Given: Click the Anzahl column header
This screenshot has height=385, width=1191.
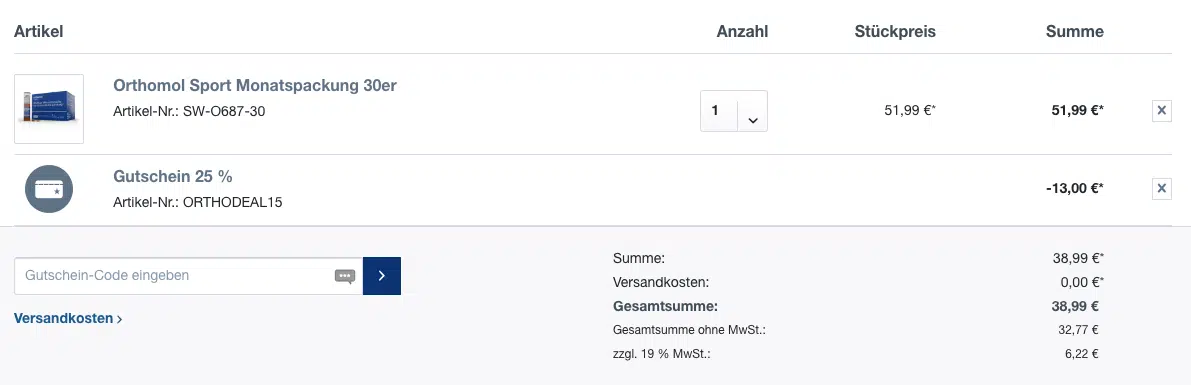Looking at the screenshot, I should (x=742, y=31).
